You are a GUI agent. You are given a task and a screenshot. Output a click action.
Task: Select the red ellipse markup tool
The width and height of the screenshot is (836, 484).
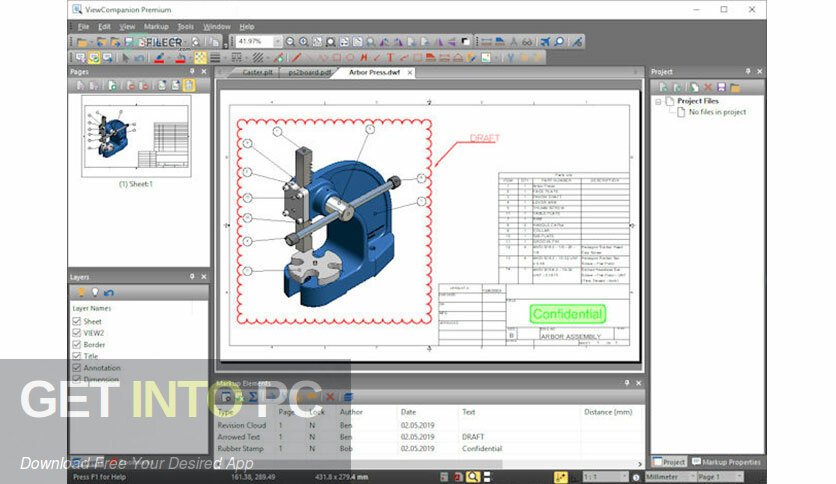350,57
